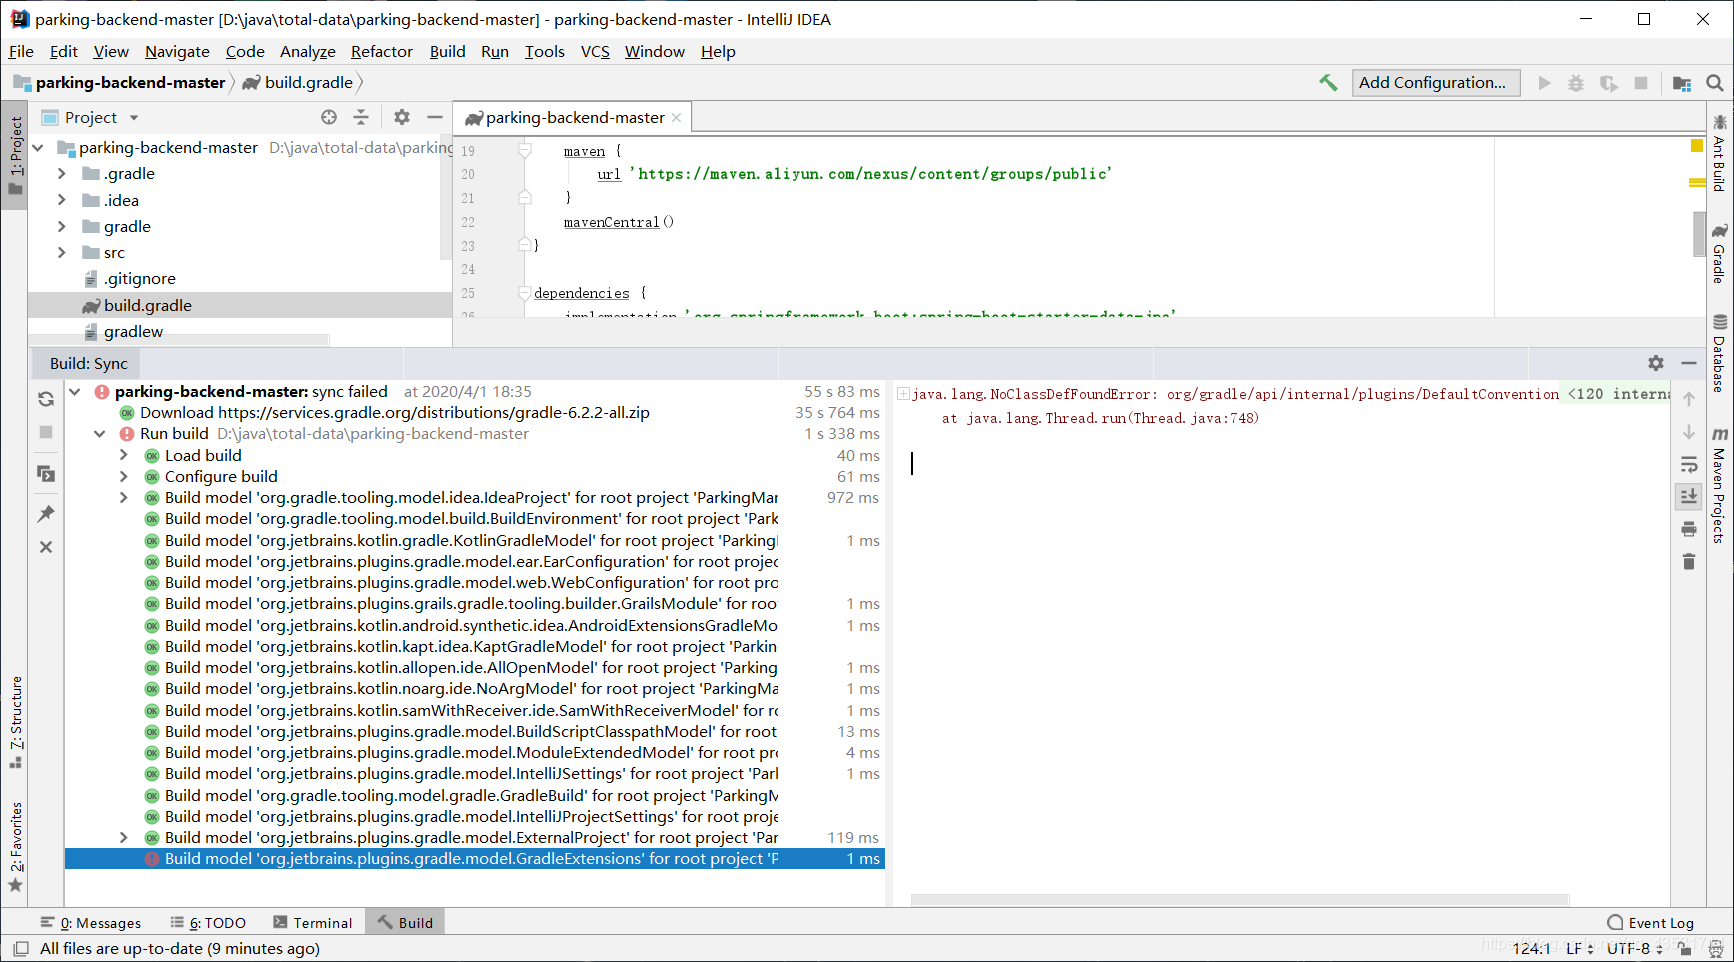Open the 0: Messages tab
The width and height of the screenshot is (1734, 962).
tap(91, 922)
